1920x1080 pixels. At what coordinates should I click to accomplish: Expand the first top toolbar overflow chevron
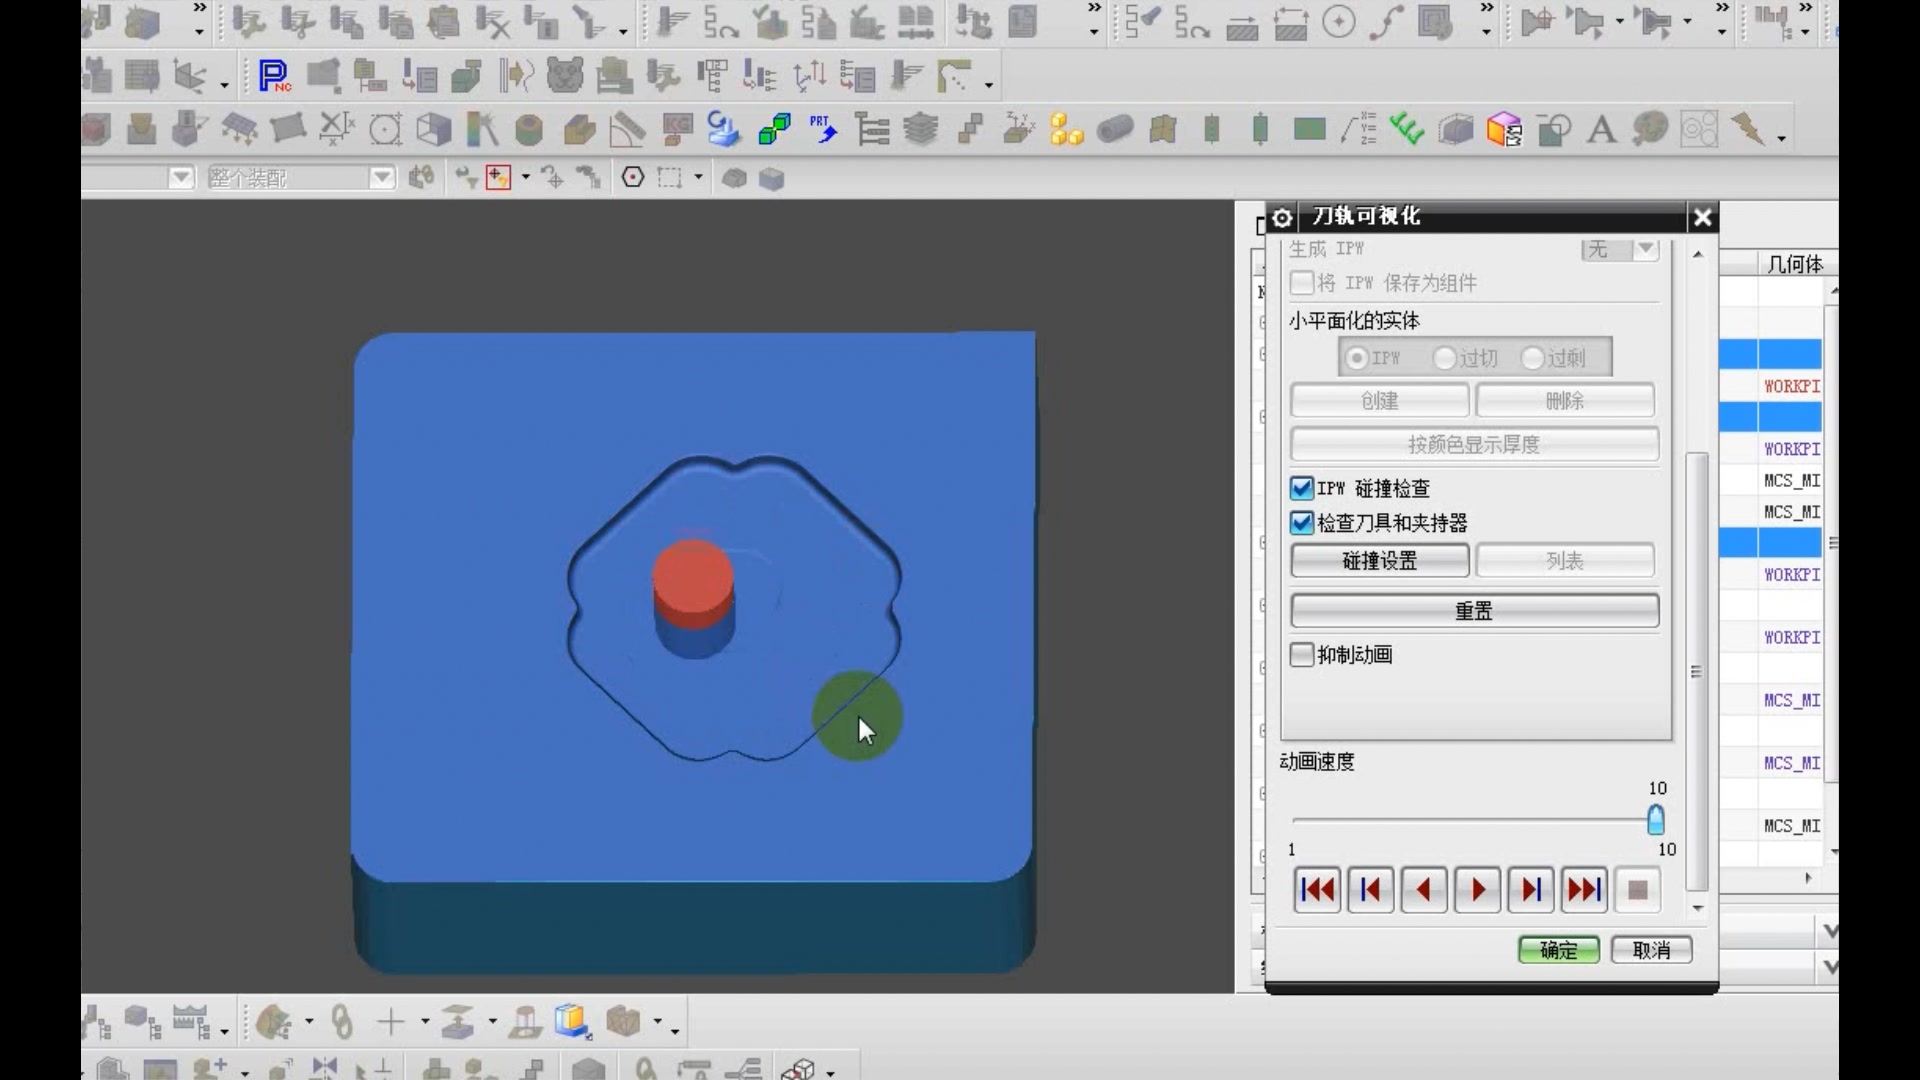coord(199,8)
